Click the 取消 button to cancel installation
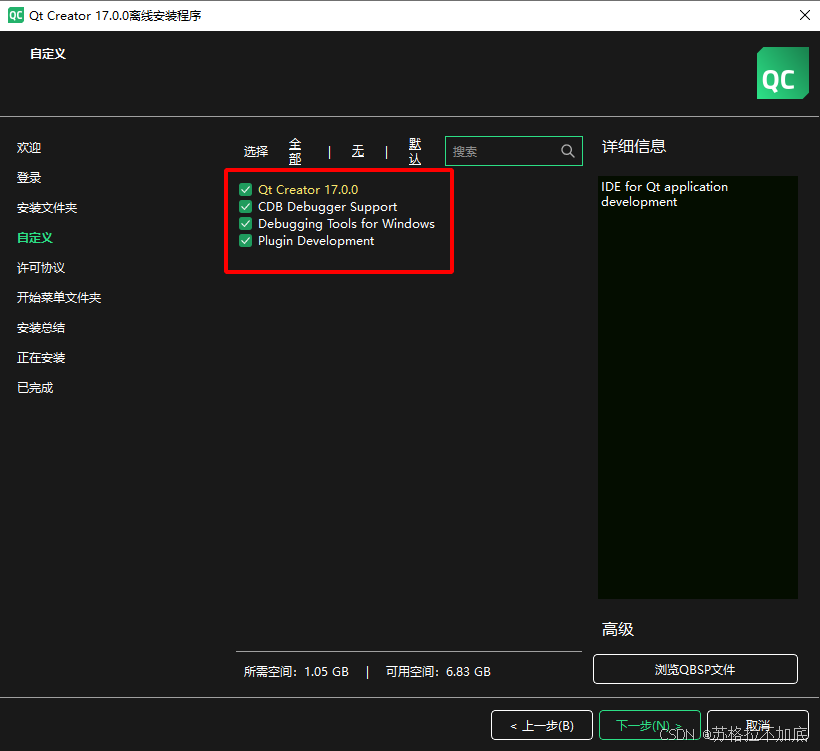 [x=758, y=725]
